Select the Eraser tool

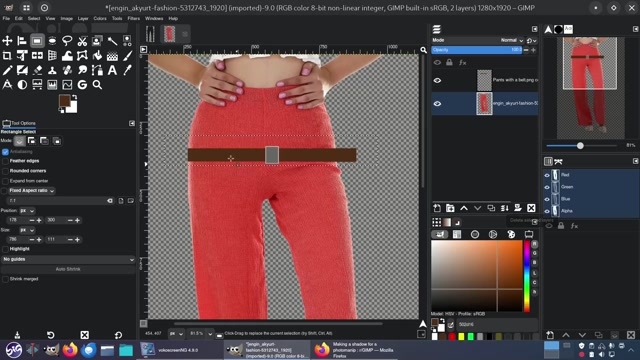click(37, 70)
